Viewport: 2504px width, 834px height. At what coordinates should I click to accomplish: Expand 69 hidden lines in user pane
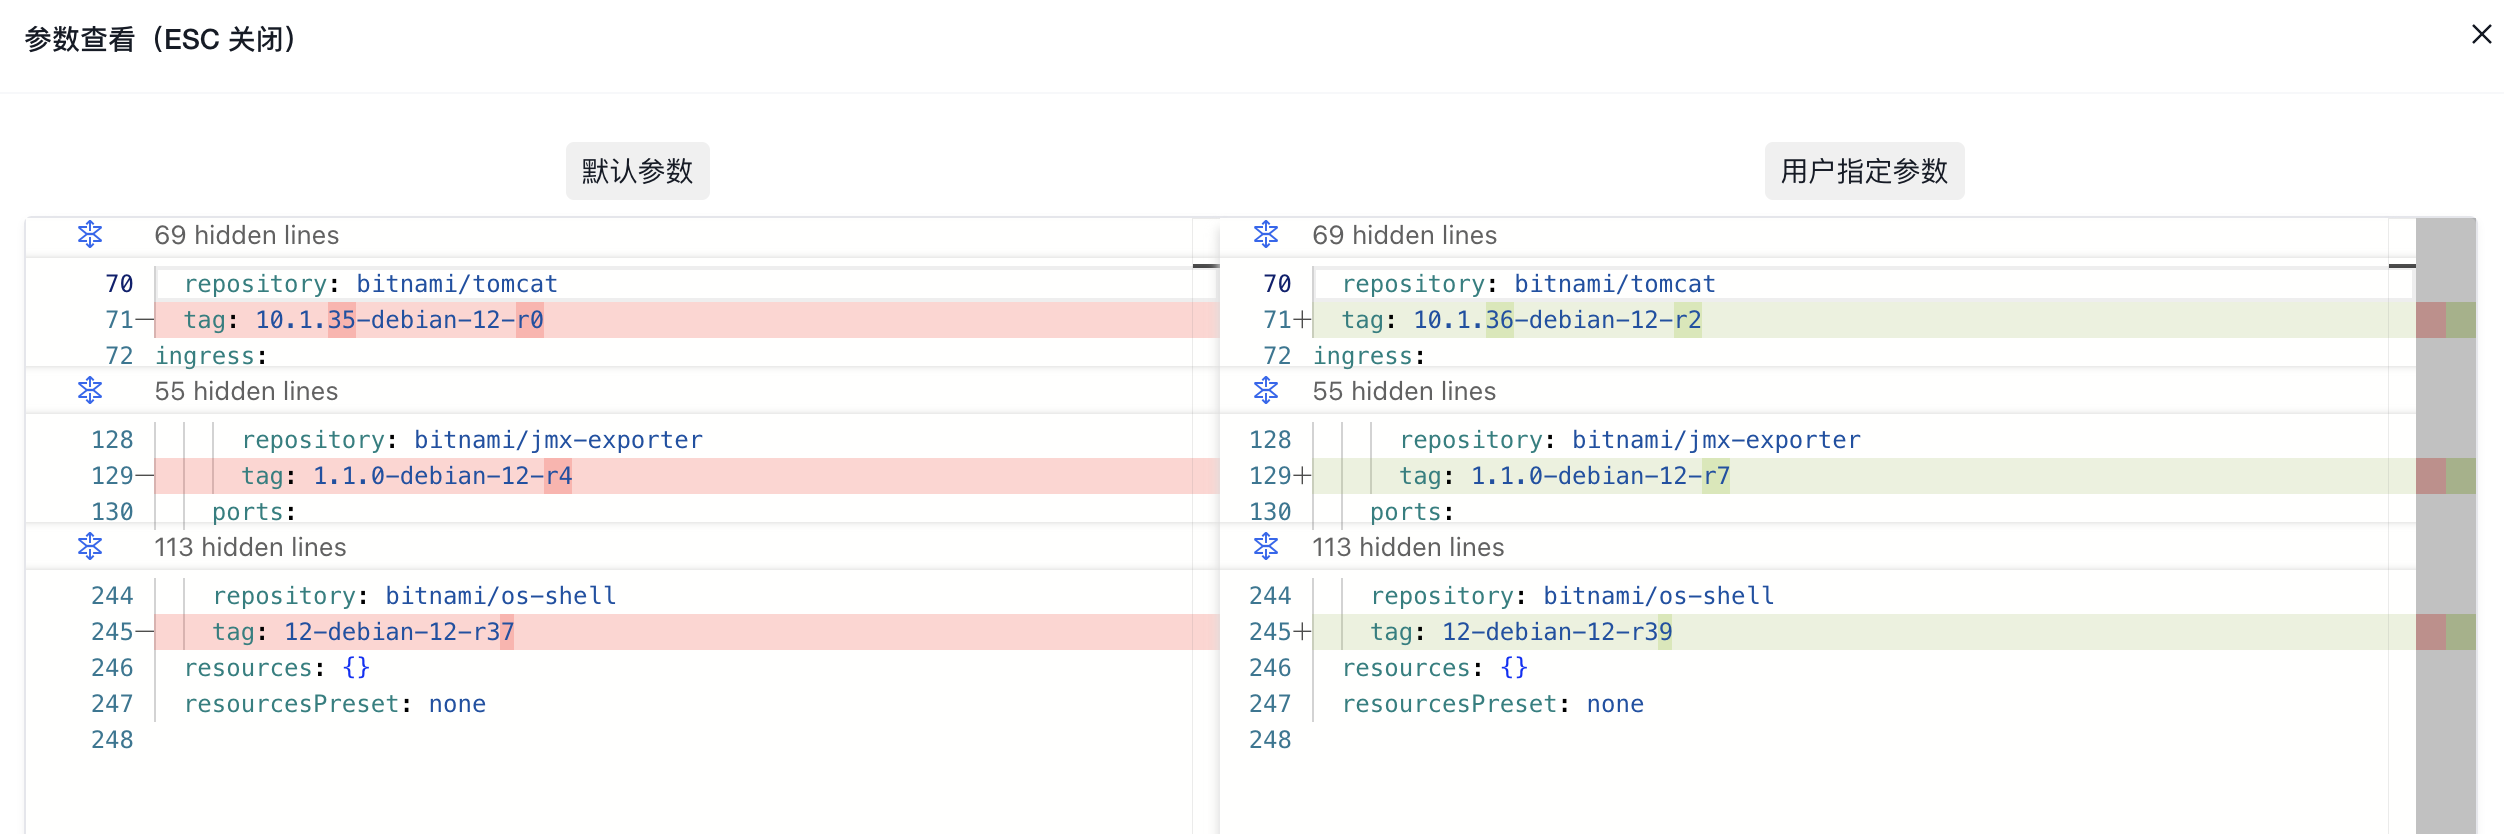[x=1266, y=235]
